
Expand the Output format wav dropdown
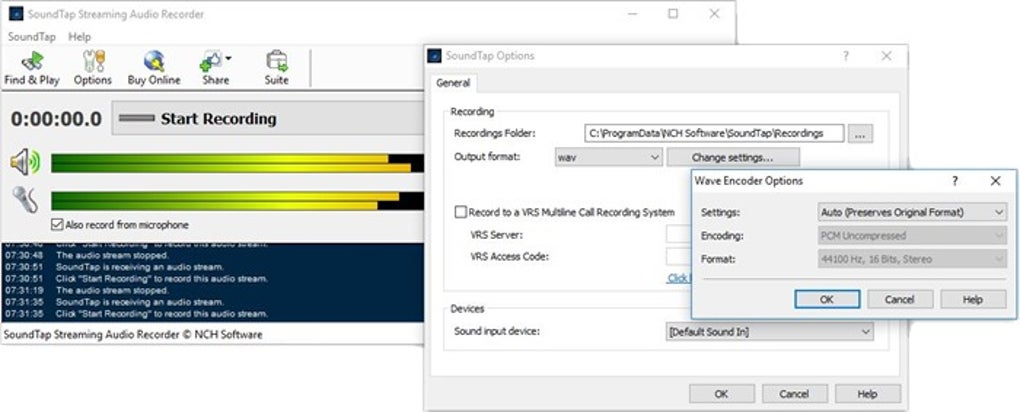(x=609, y=157)
